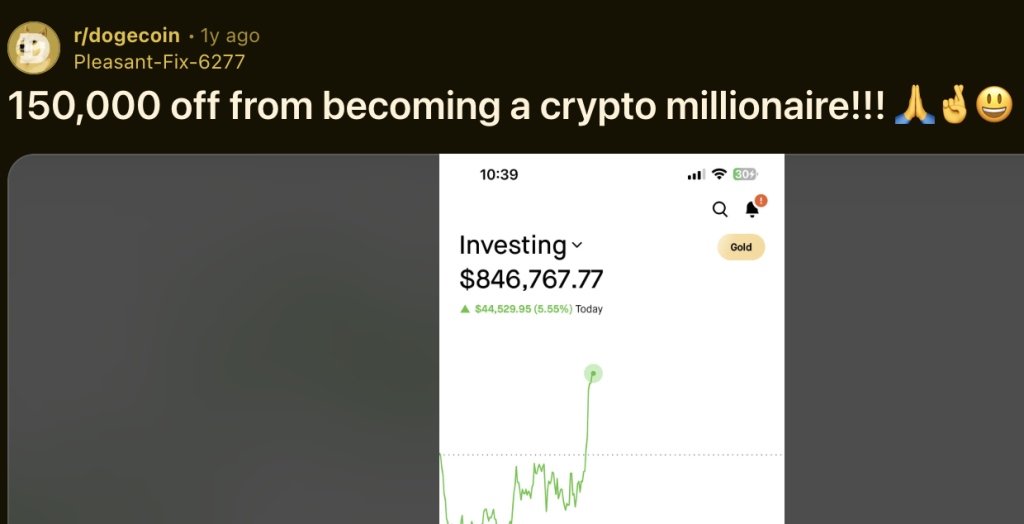Open Pleasant-Fix-6277's user profile

point(159,62)
